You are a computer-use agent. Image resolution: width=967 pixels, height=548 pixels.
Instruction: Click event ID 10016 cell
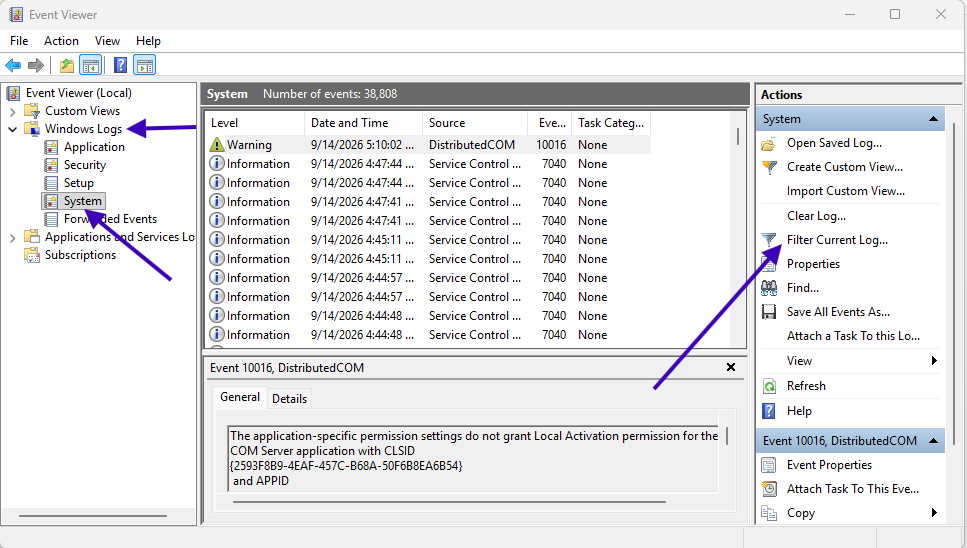(x=551, y=144)
